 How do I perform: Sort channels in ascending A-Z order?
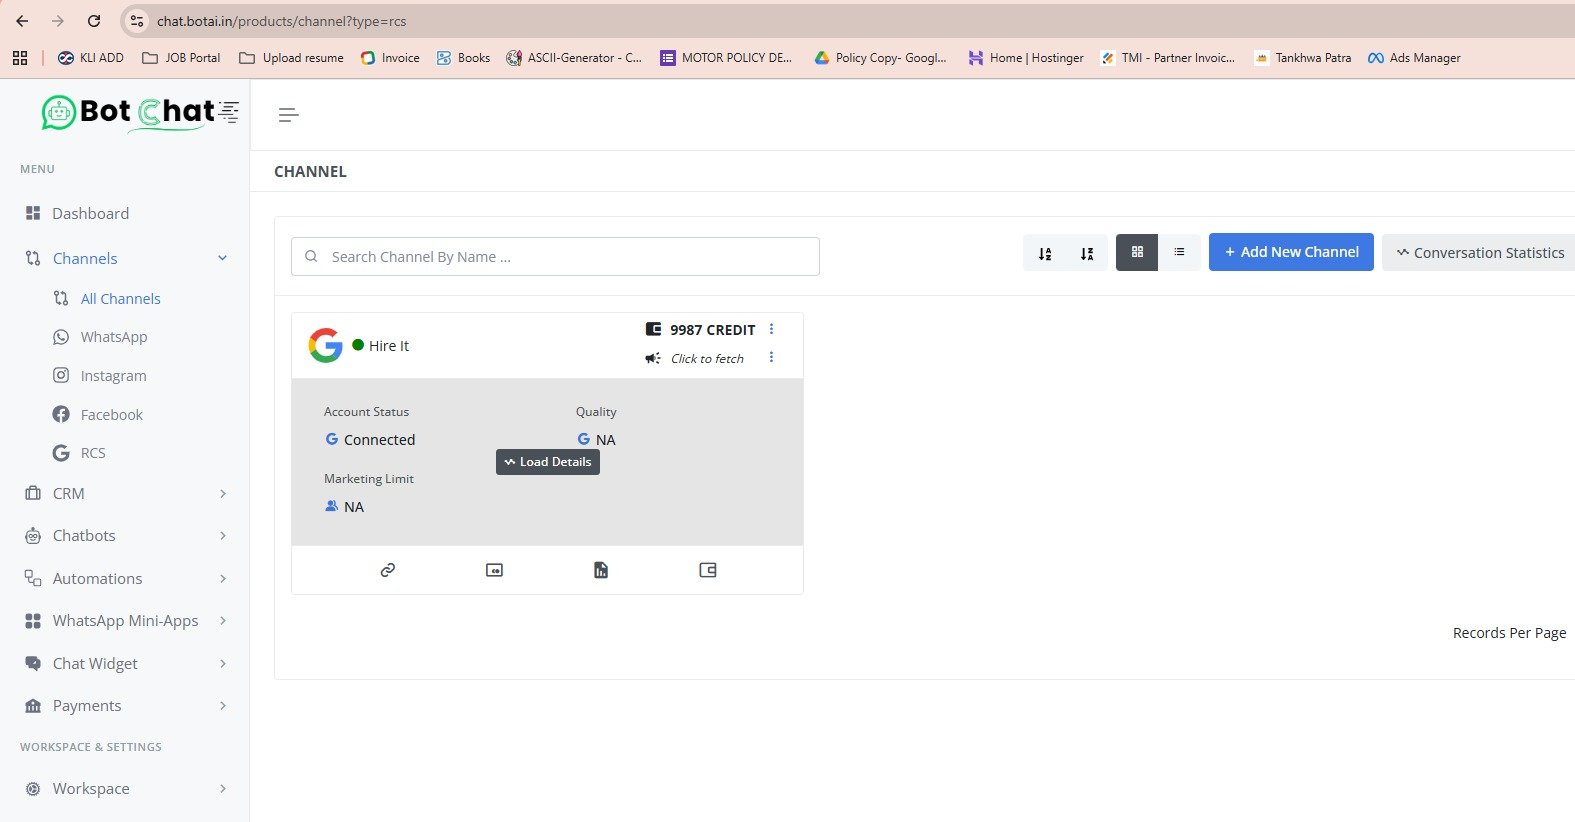pos(1045,253)
